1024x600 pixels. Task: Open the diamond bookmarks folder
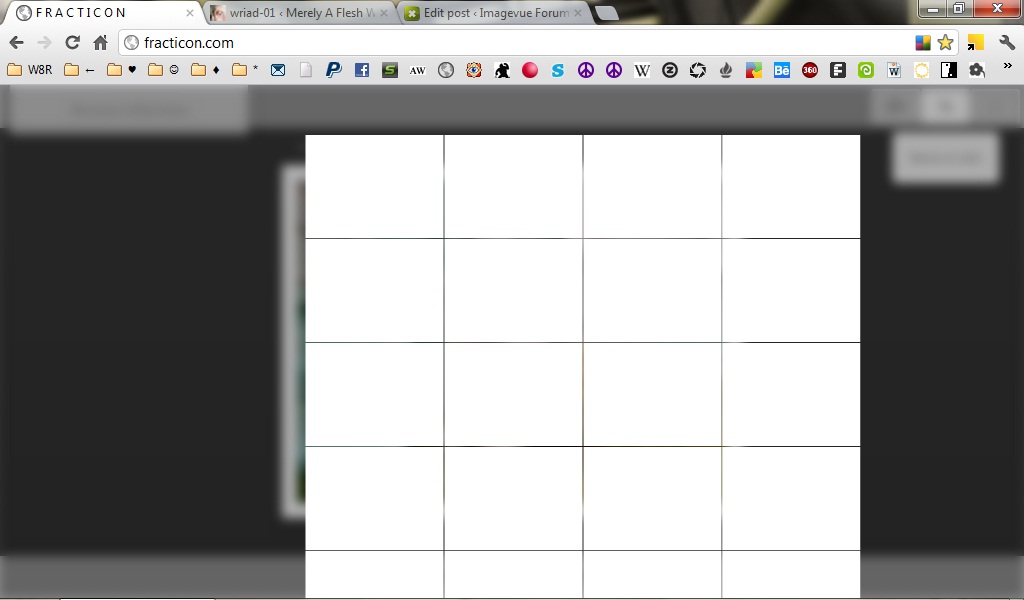tap(206, 70)
